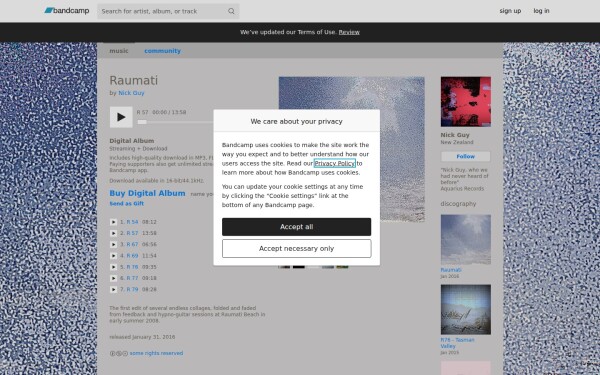
Task: Play track 1 R 54
Action: [x=113, y=222]
